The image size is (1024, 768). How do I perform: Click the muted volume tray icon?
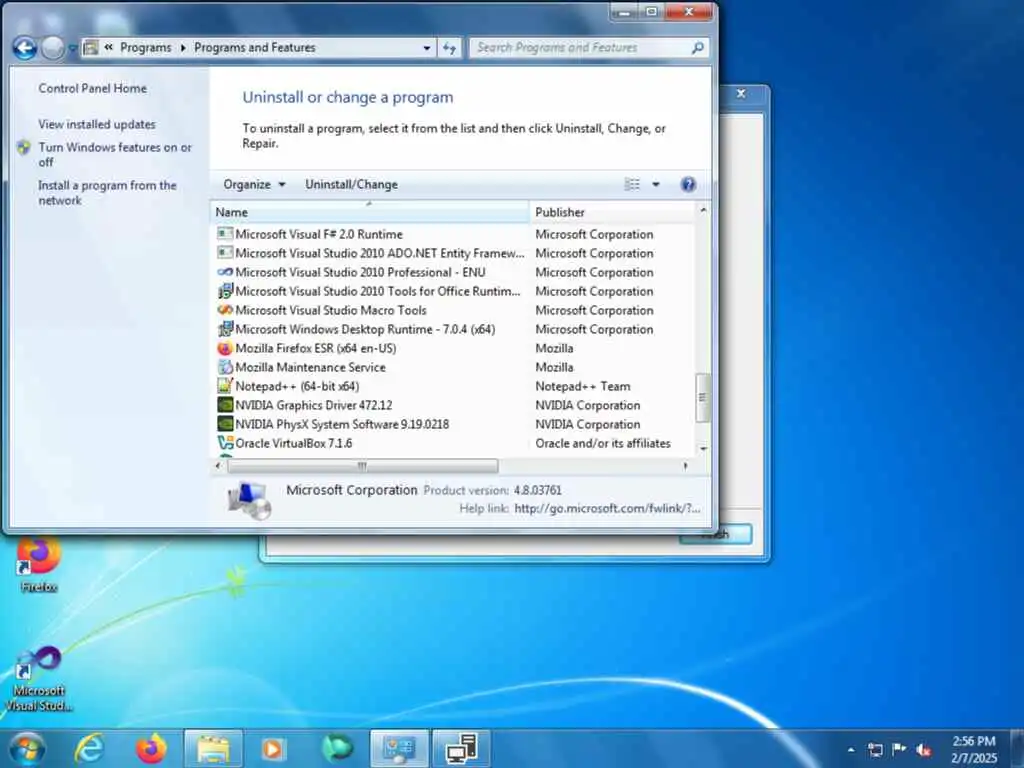tap(923, 750)
